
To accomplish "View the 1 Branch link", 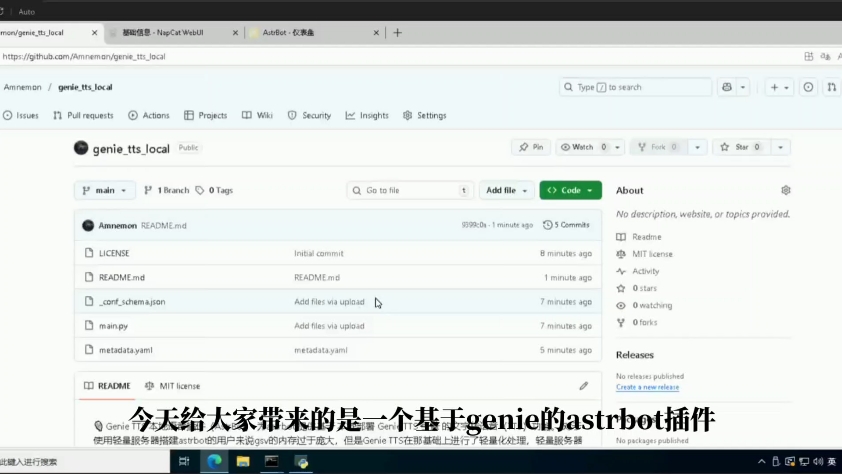I will tap(166, 191).
